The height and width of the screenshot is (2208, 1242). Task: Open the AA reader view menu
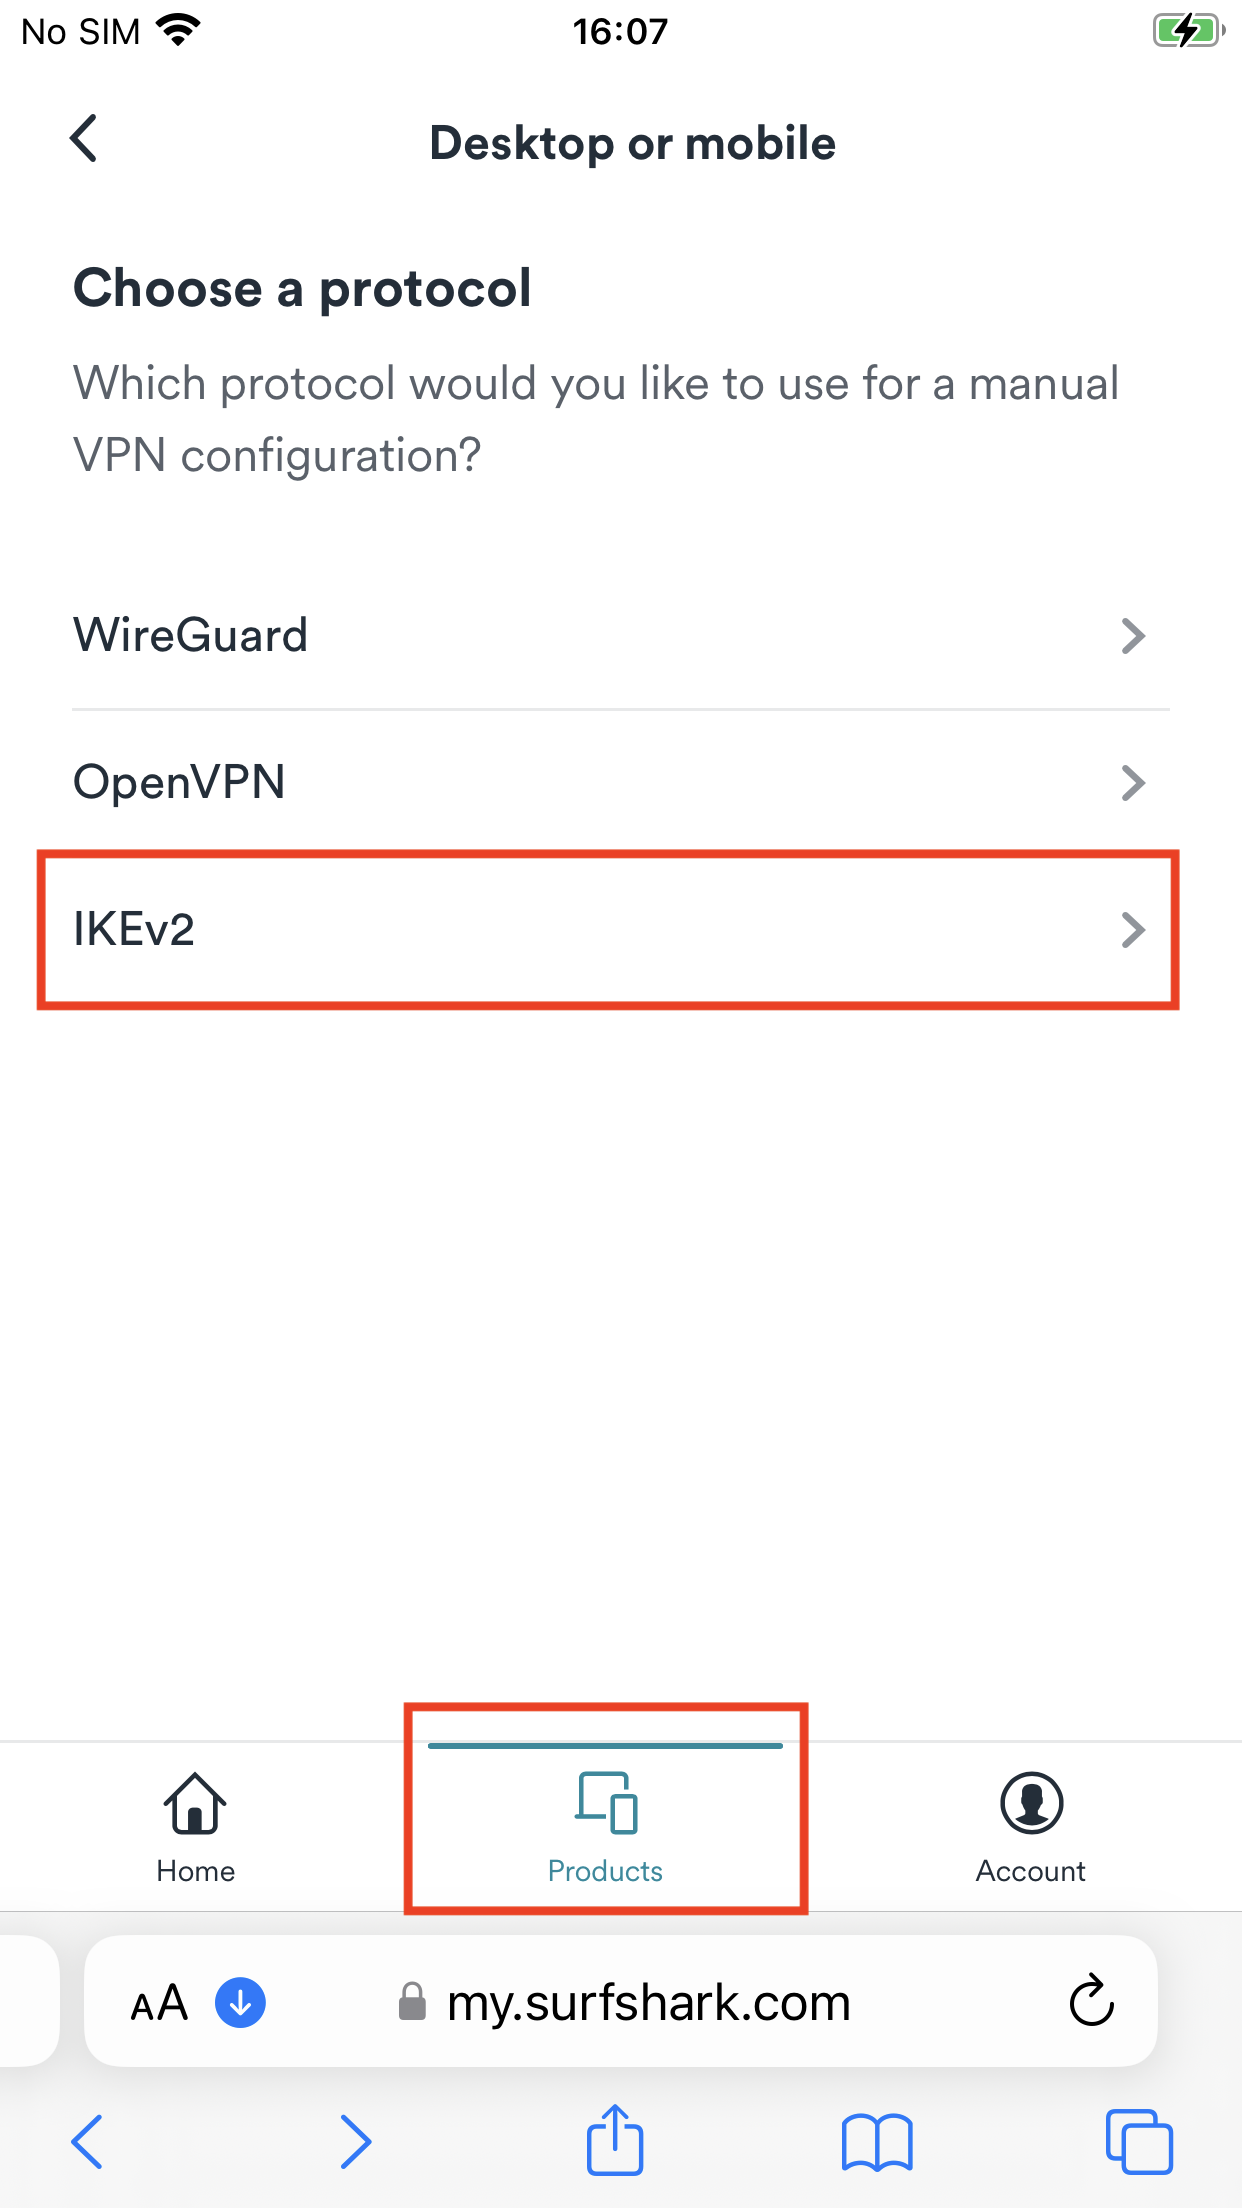pos(159,2003)
